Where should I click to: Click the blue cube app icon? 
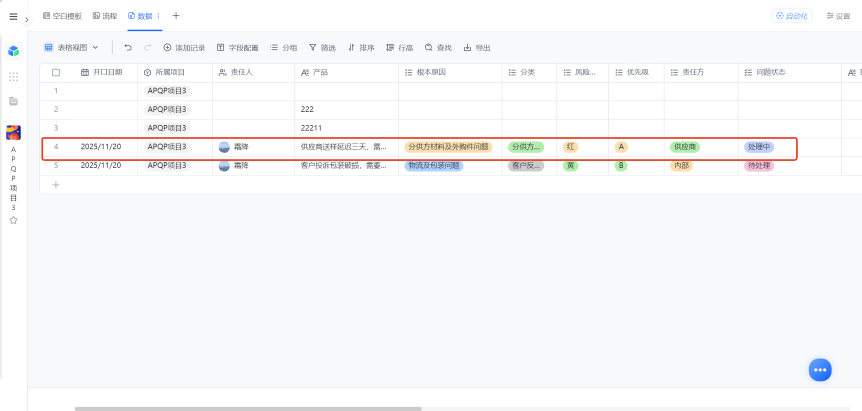[13, 51]
